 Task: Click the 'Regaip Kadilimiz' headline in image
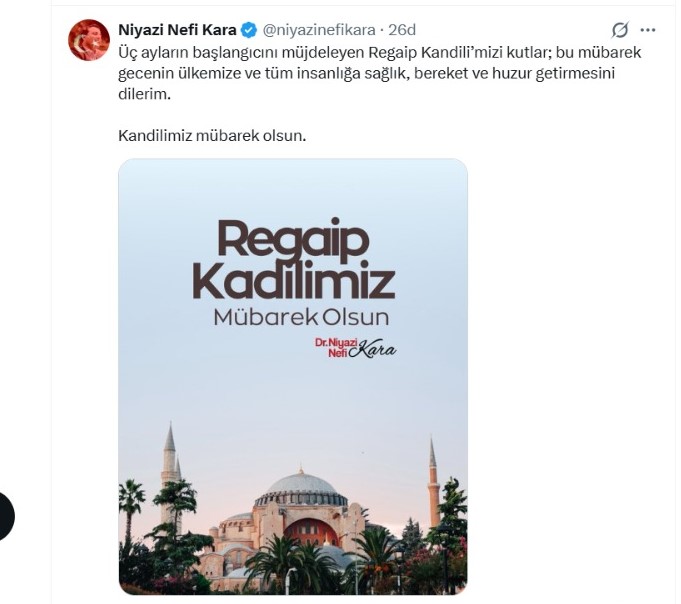[x=294, y=259]
